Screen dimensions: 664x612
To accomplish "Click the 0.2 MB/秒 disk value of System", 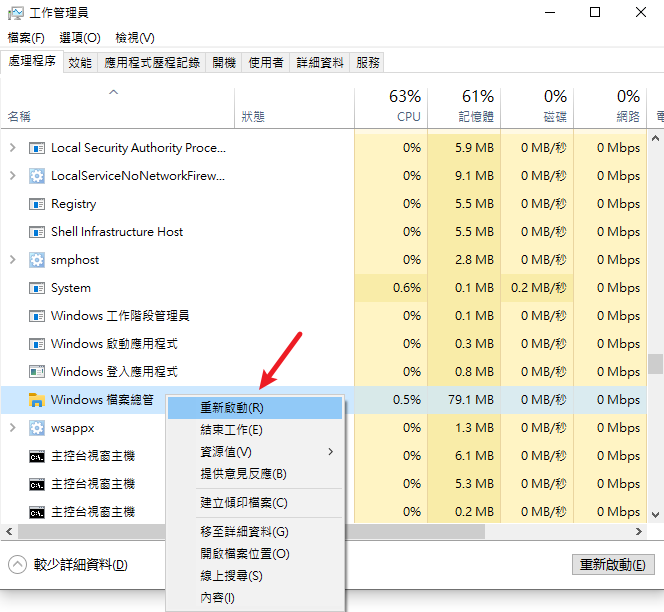I will 538,288.
